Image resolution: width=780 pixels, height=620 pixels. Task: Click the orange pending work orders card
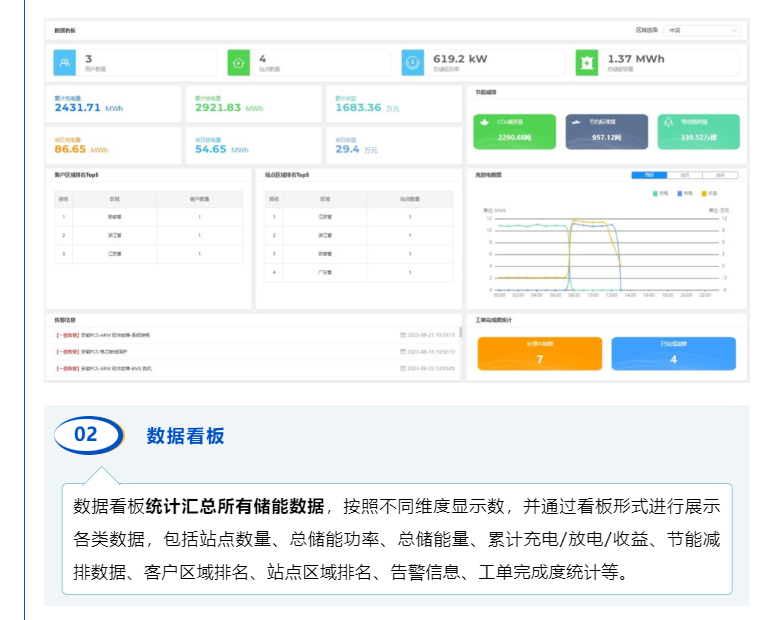pos(540,353)
